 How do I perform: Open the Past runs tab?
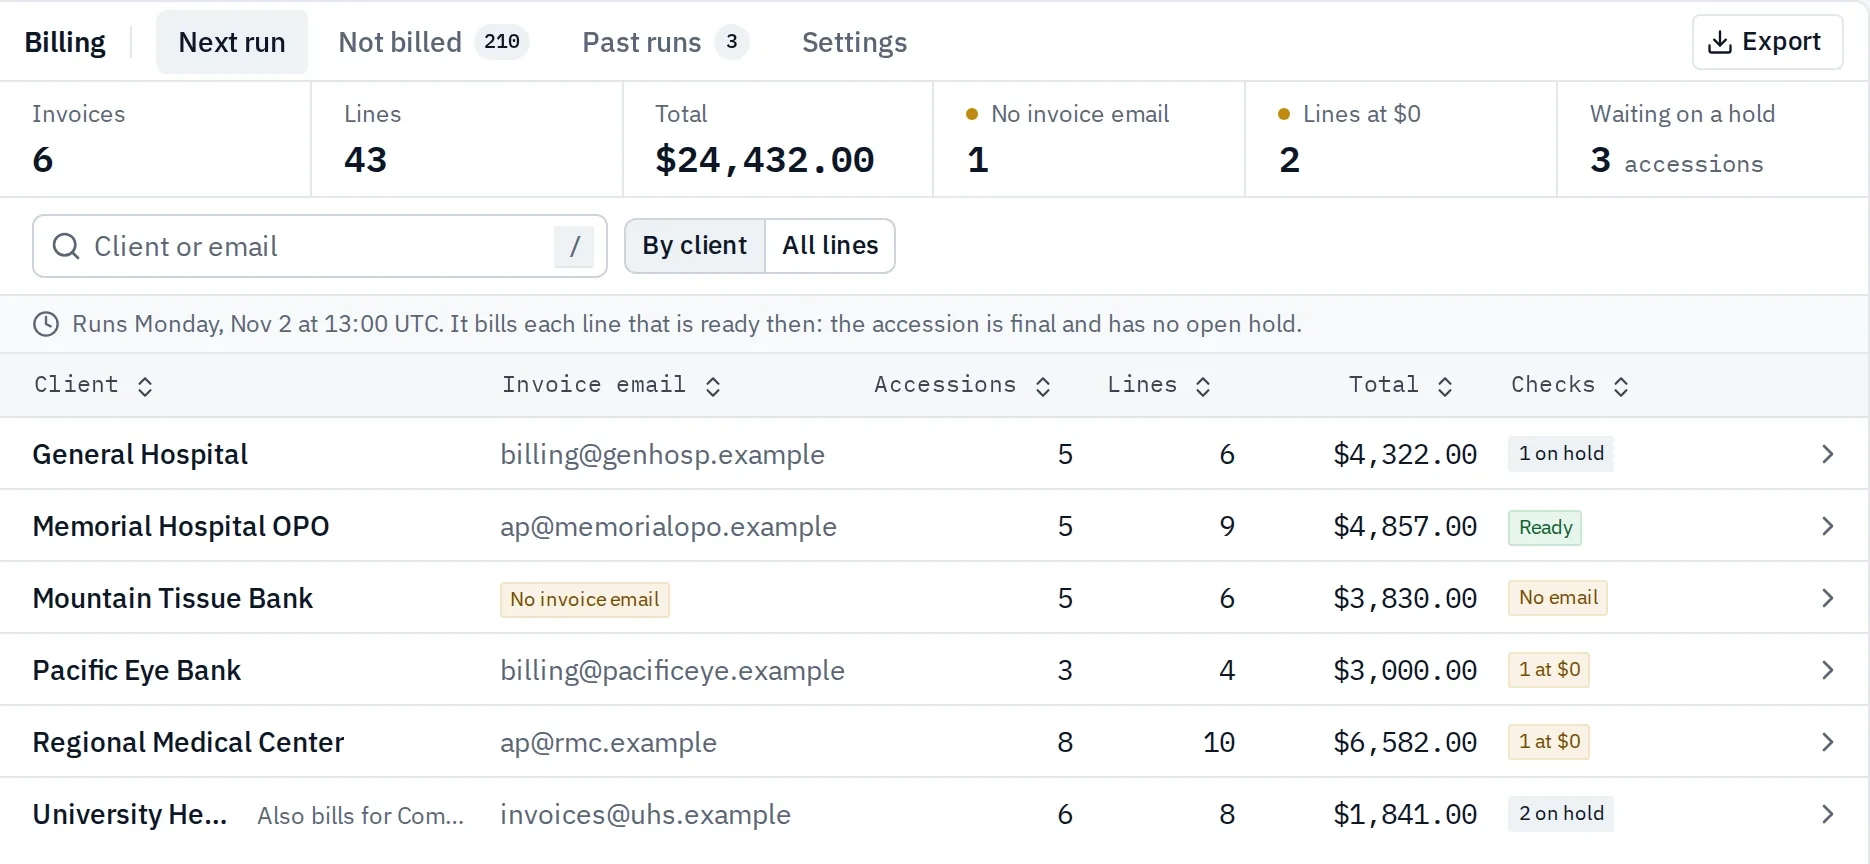pos(665,42)
